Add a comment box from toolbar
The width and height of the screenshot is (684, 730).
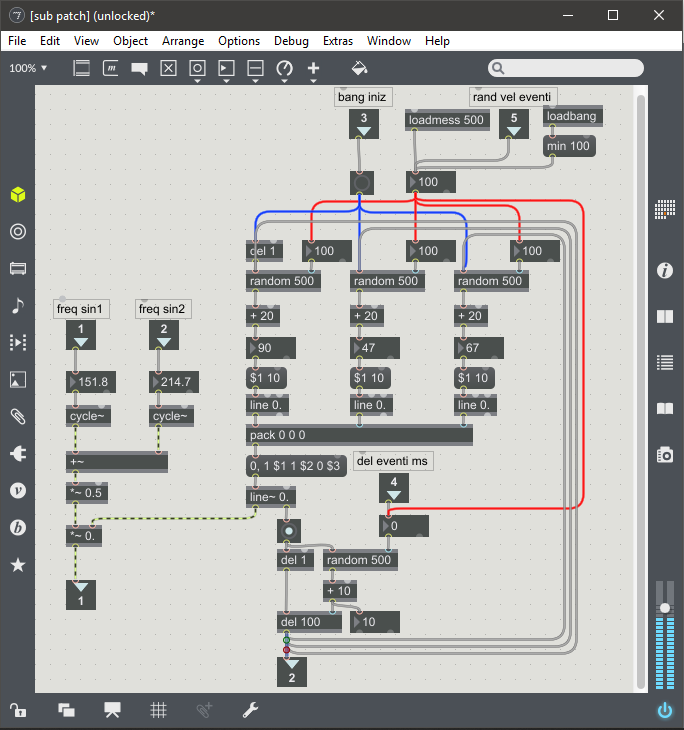coord(139,69)
